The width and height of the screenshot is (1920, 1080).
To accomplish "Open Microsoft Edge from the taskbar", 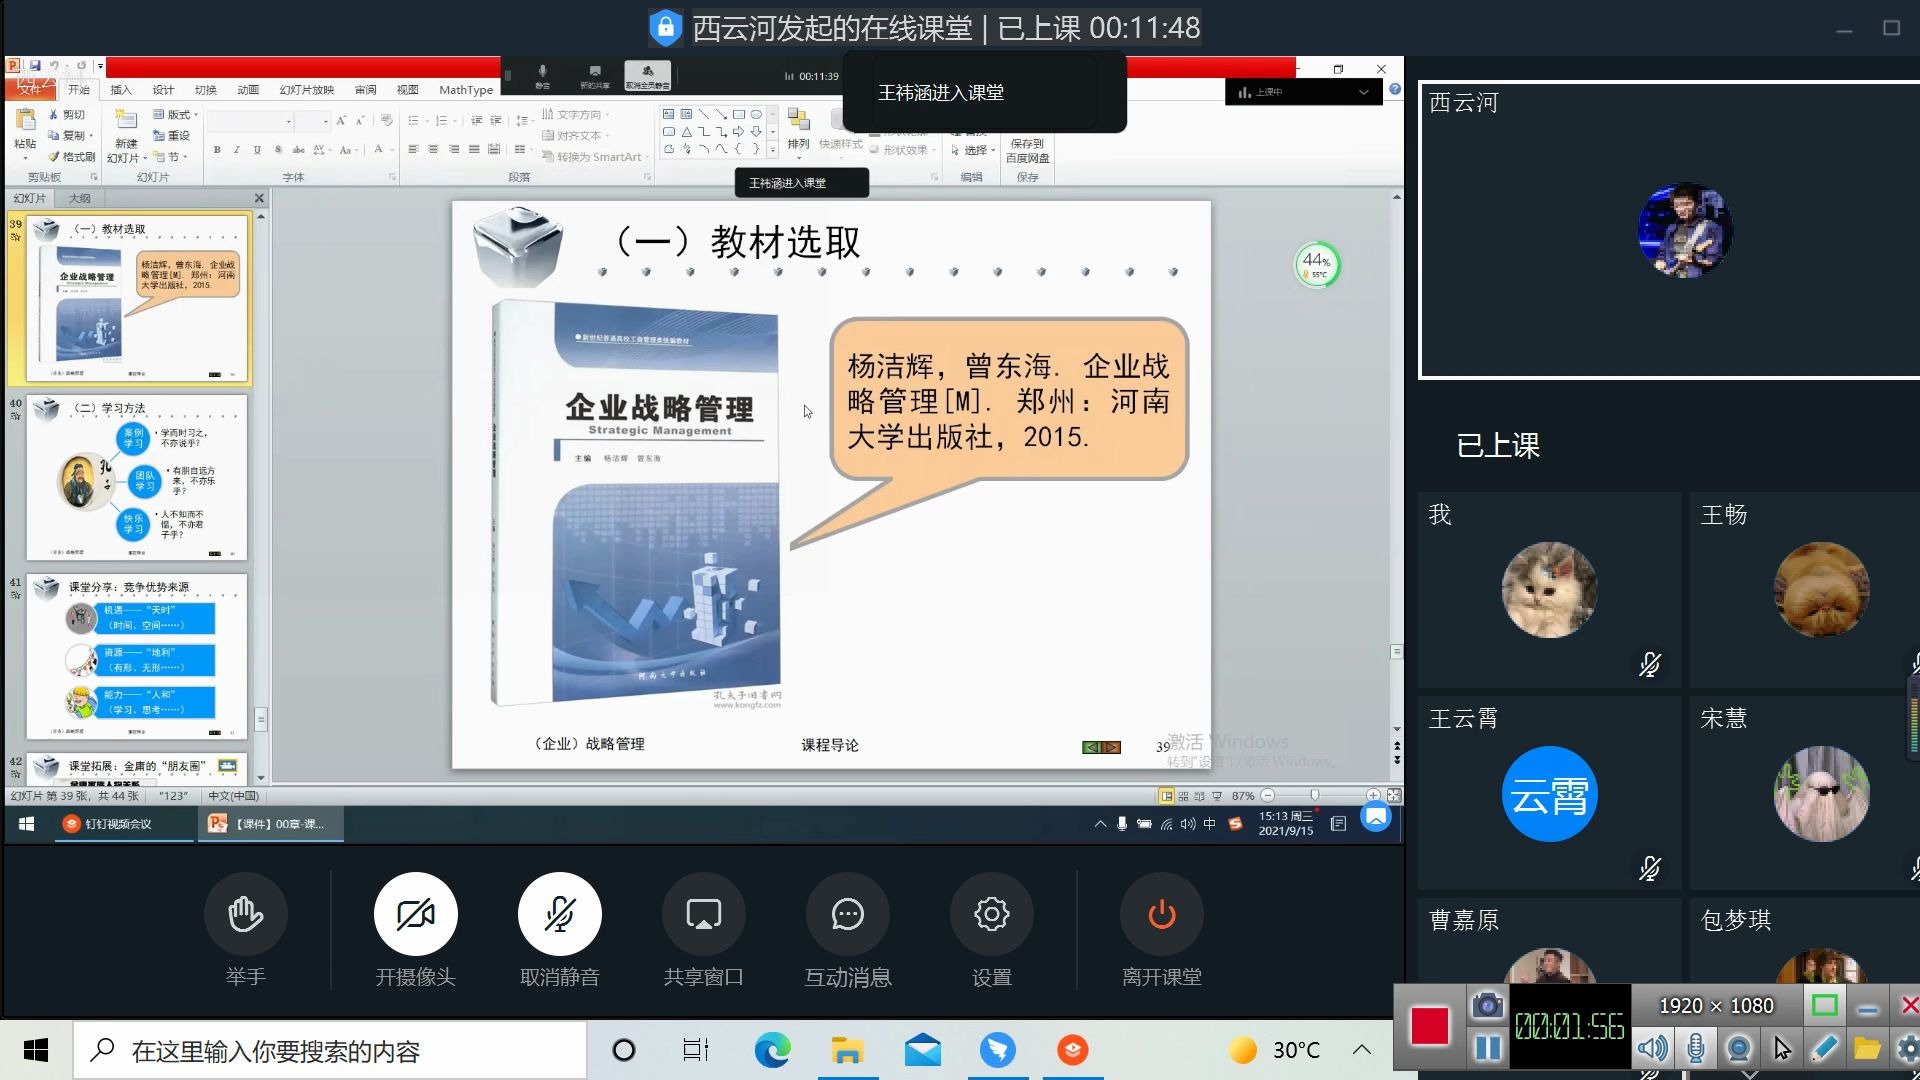I will point(772,1050).
